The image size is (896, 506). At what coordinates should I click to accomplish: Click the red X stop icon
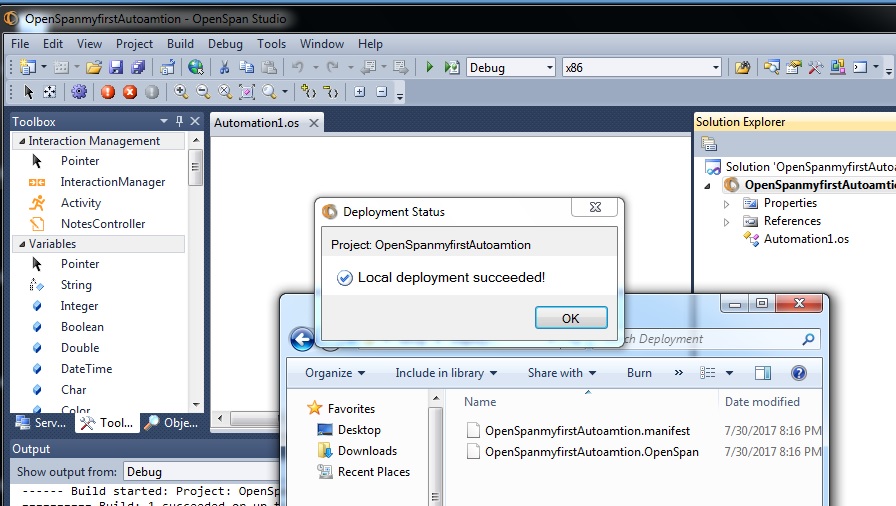click(x=130, y=92)
